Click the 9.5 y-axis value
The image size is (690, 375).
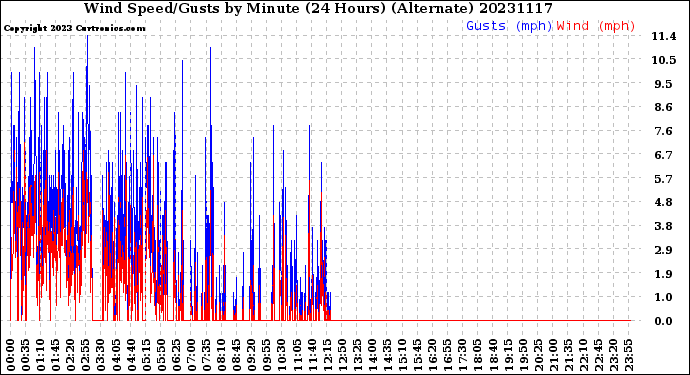(x=664, y=84)
